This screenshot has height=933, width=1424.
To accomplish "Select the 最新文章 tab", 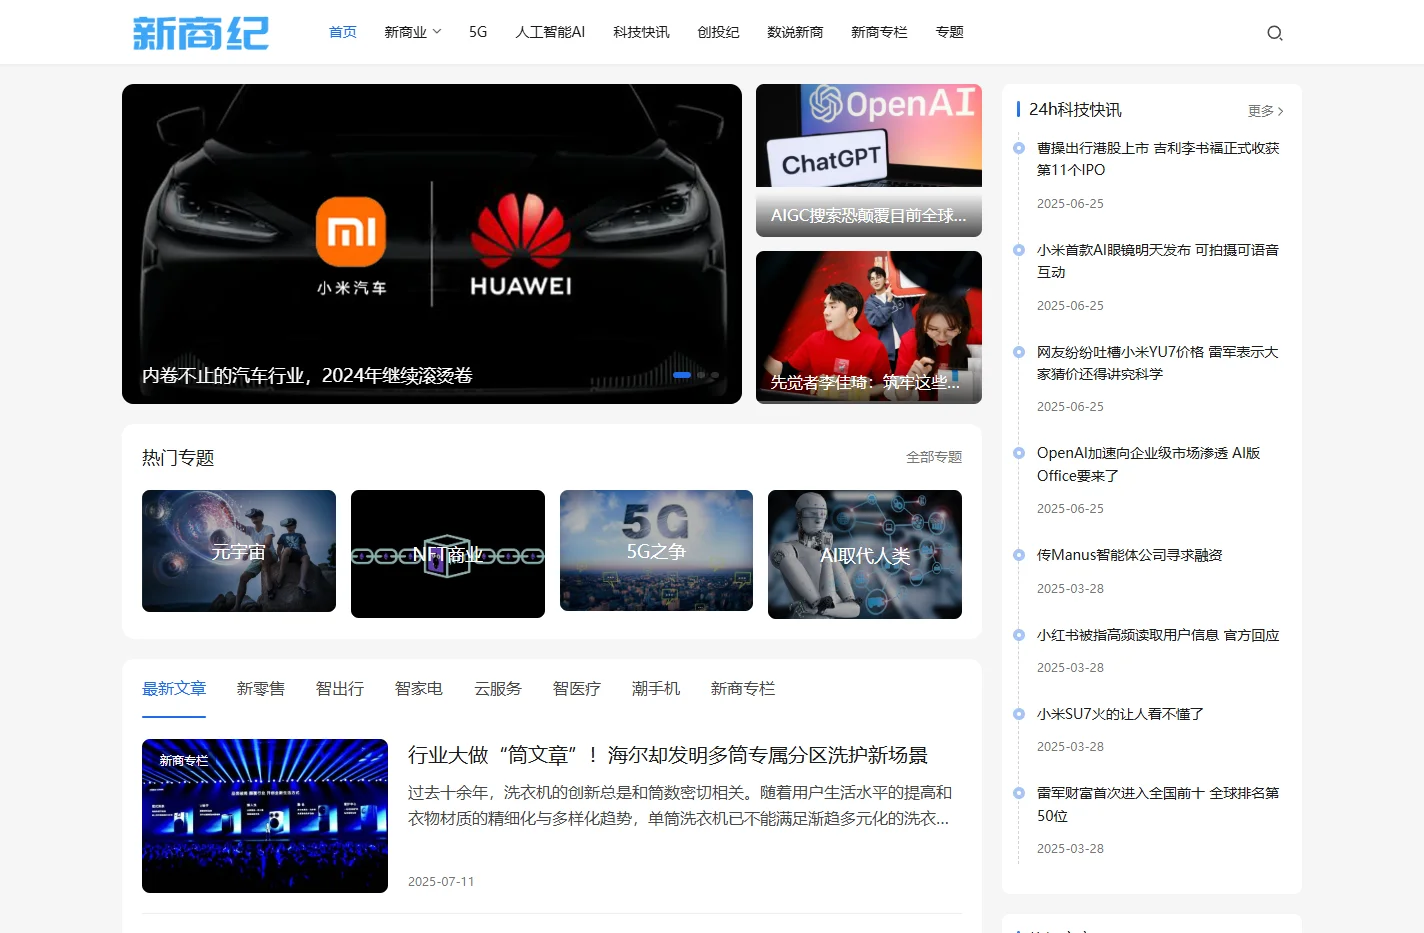I will click(x=174, y=688).
